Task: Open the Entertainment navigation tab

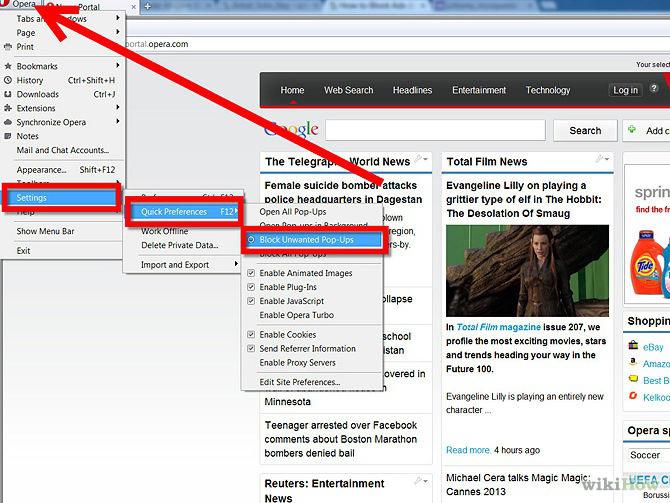Action: (479, 90)
